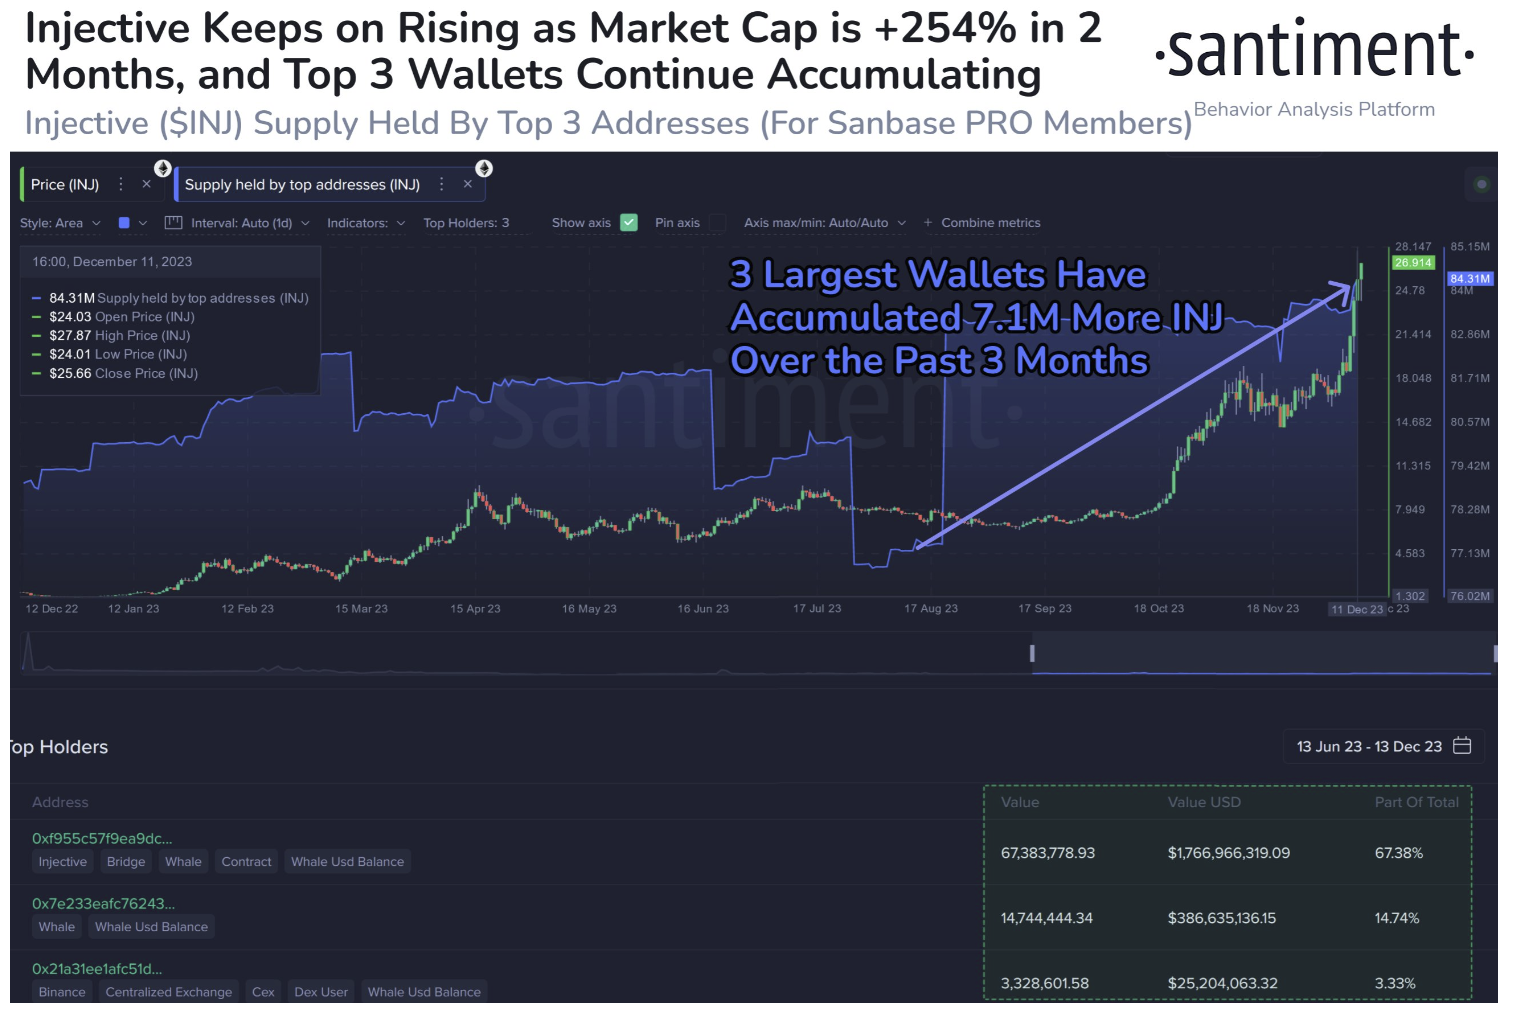Open options for Supply held by top addresses metric
The width and height of the screenshot is (1516, 1014).
pos(441,184)
